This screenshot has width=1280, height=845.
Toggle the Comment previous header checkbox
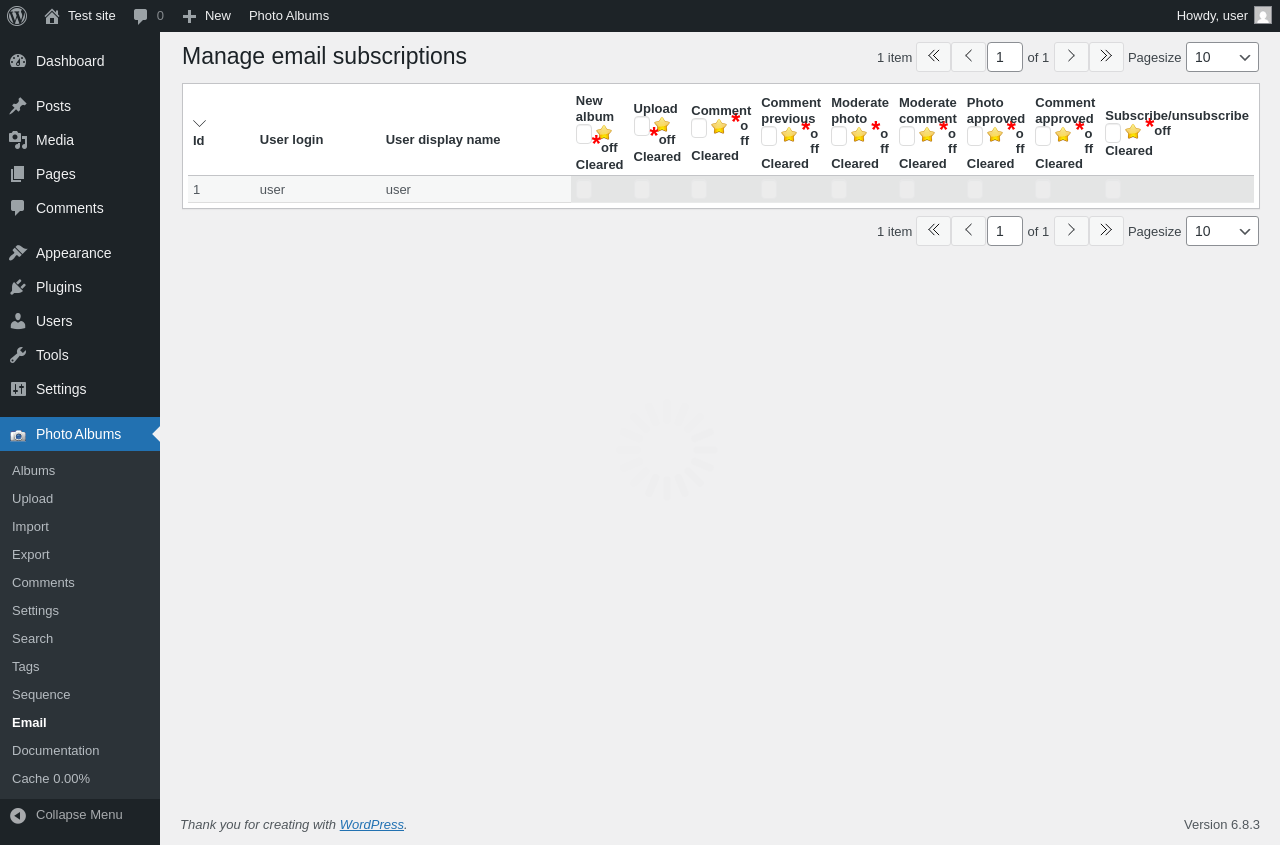769,136
